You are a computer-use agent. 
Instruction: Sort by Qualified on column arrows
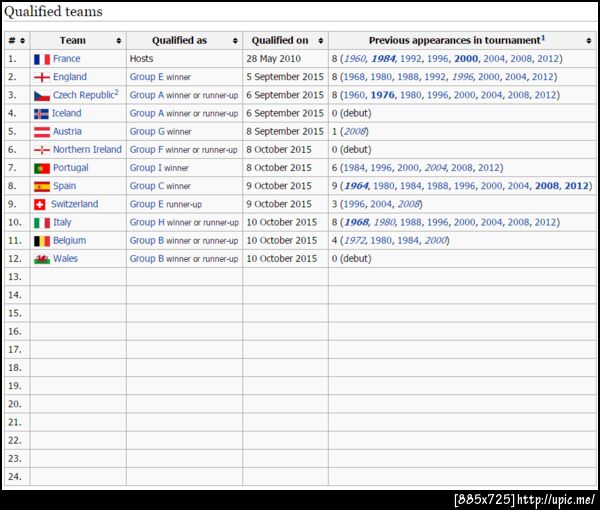(x=321, y=41)
